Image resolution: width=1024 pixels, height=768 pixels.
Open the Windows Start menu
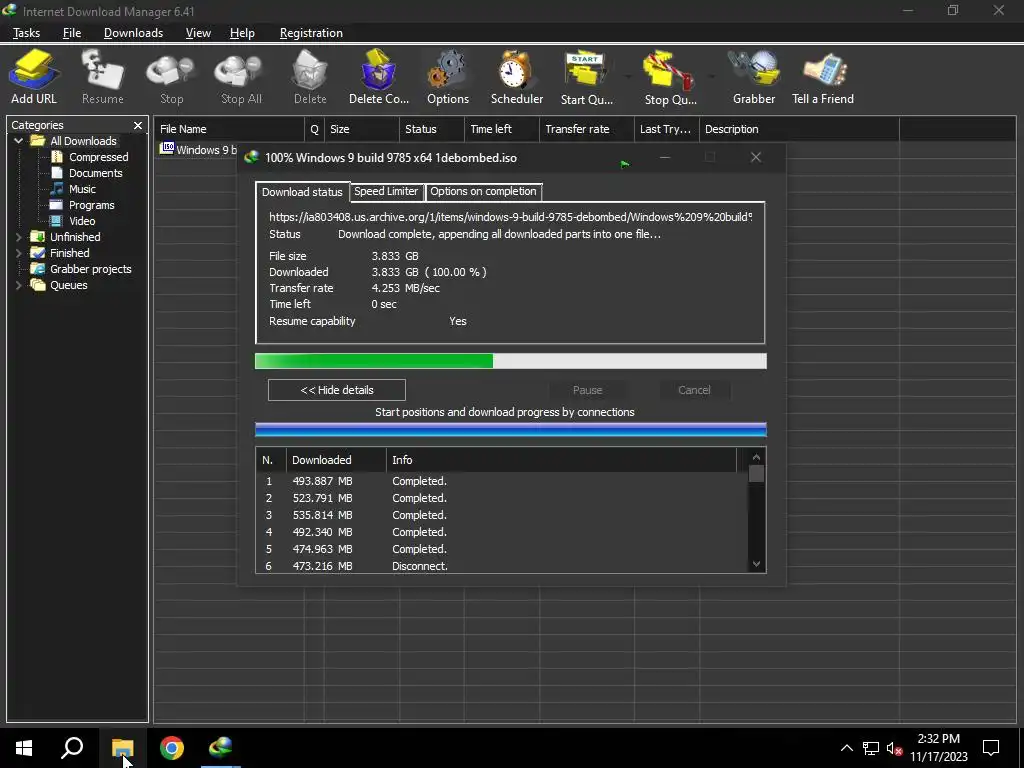(24, 748)
